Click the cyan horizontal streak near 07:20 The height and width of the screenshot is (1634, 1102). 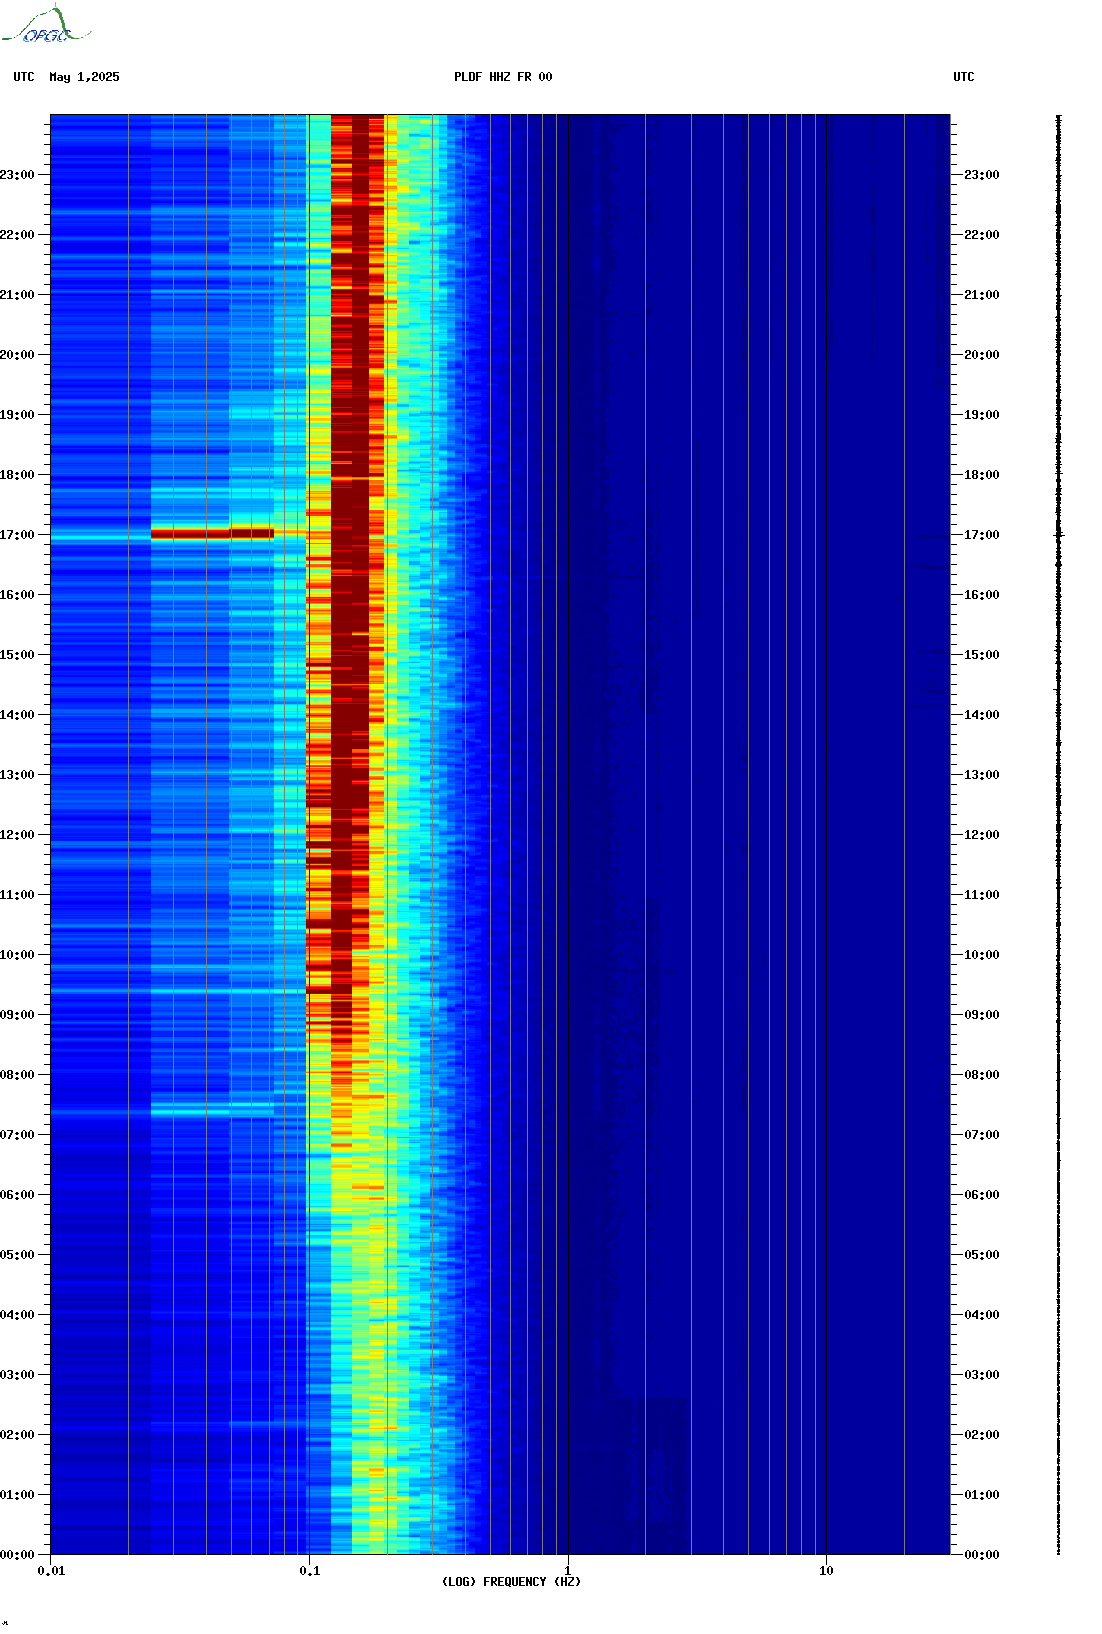212,1110
